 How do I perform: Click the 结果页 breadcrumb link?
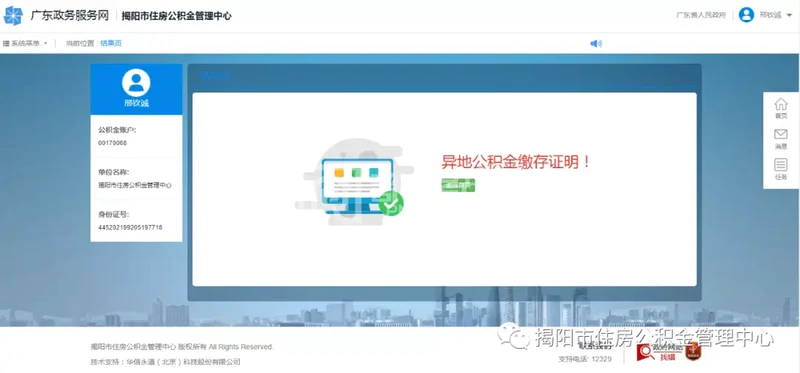click(x=111, y=43)
